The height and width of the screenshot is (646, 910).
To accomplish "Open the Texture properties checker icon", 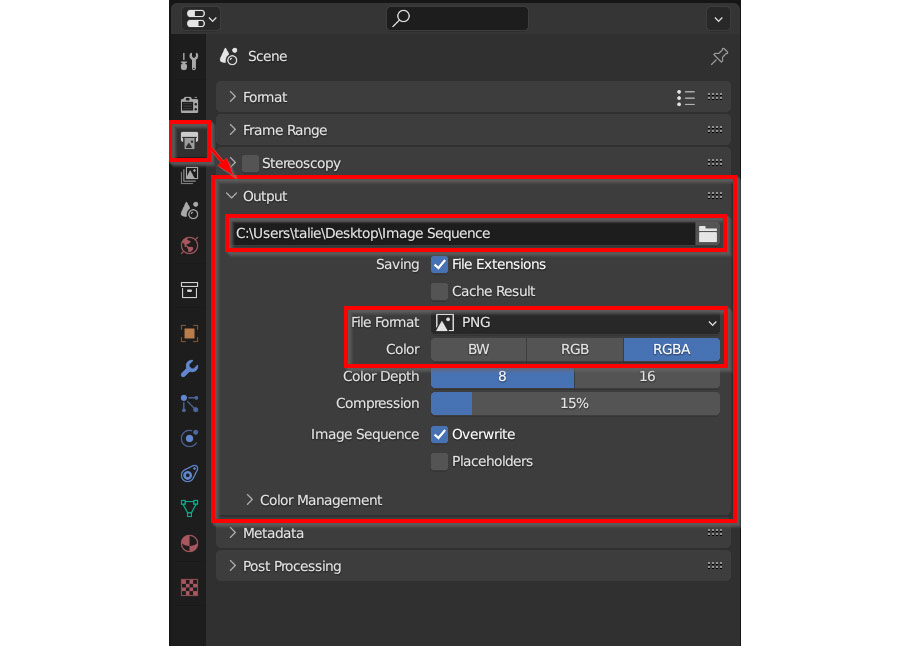I will 189,587.
